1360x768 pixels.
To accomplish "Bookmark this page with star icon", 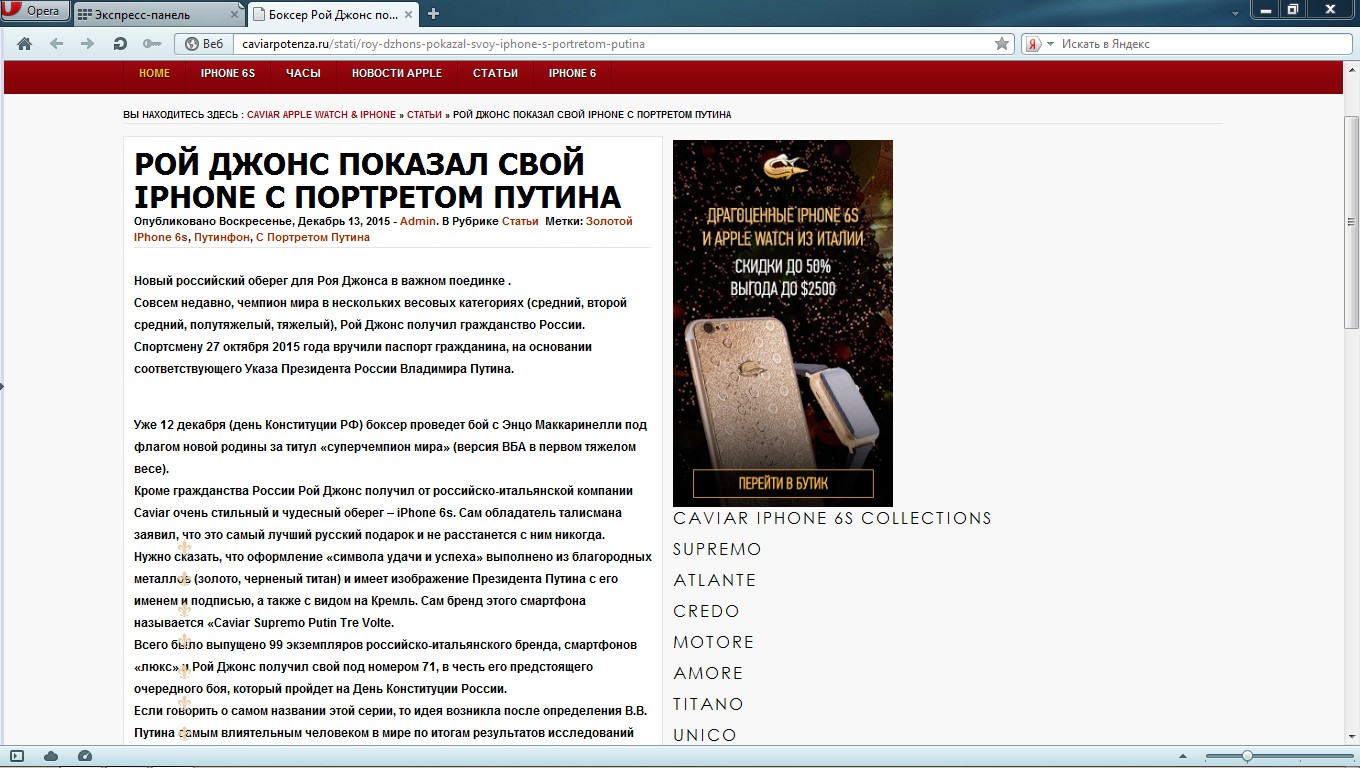I will [x=1002, y=44].
